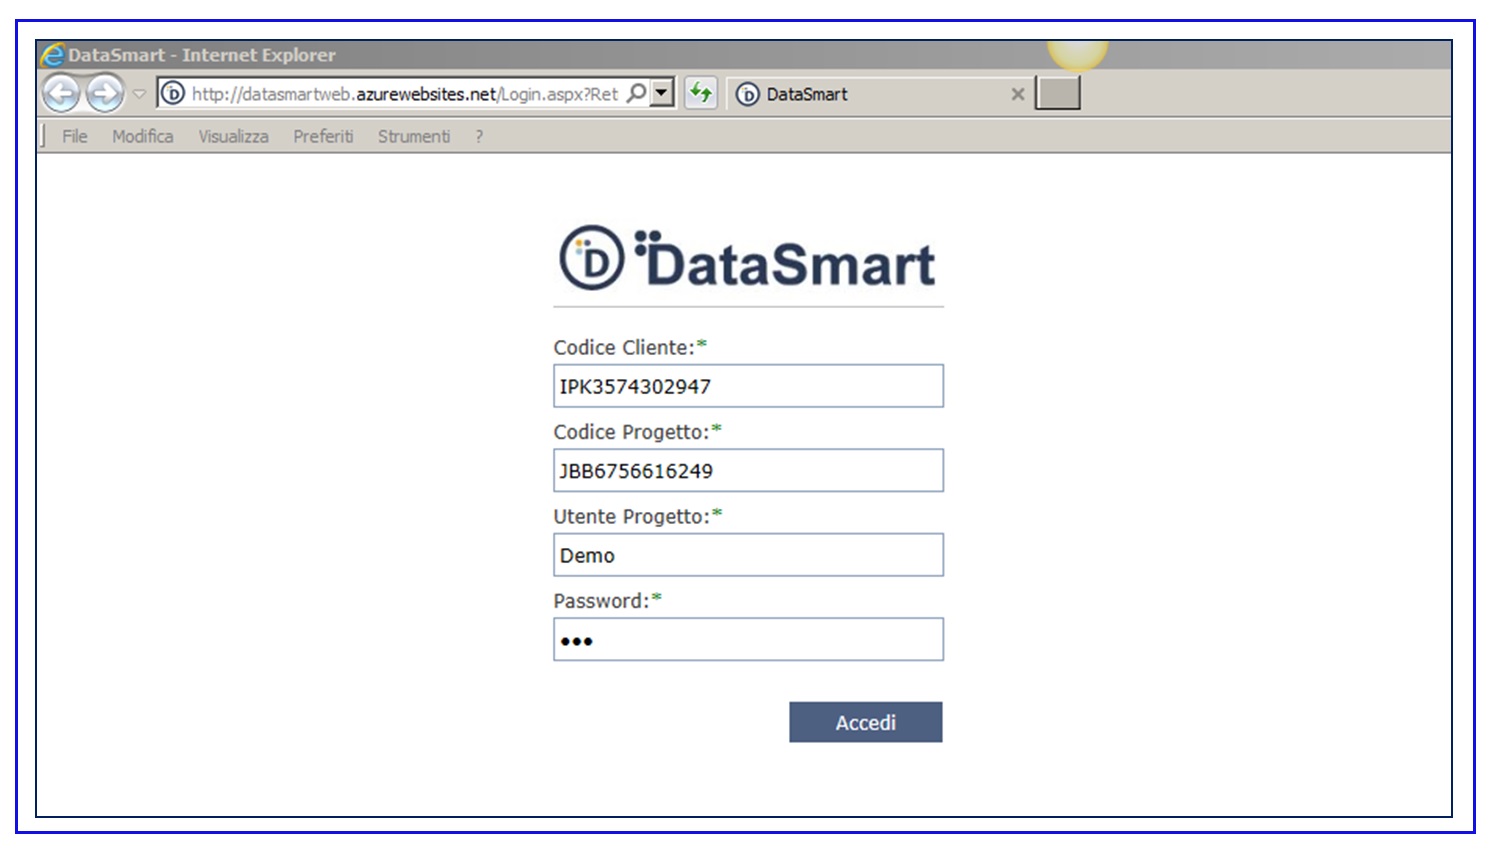This screenshot has width=1495, height=849.
Task: Focus the Utente Progetto input field
Action: click(x=748, y=555)
